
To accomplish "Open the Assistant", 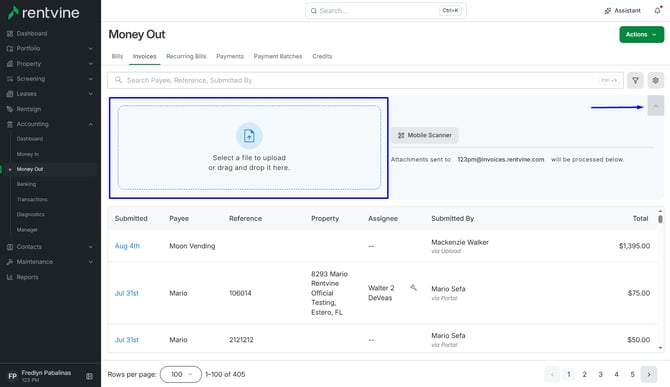I will (x=623, y=11).
